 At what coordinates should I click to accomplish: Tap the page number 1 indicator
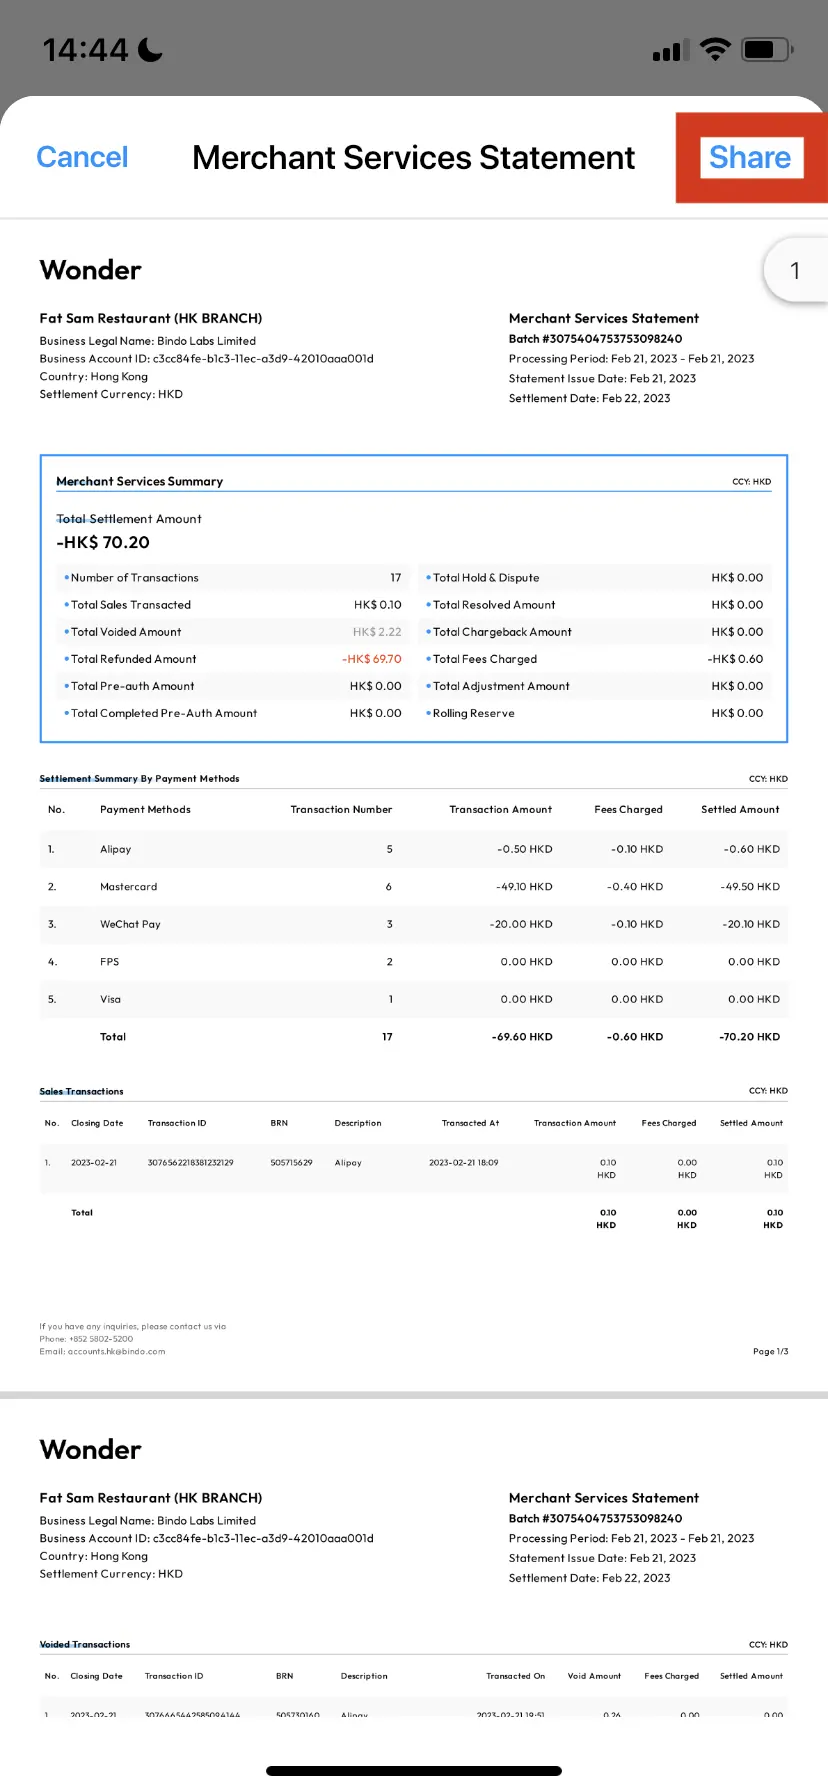[795, 270]
